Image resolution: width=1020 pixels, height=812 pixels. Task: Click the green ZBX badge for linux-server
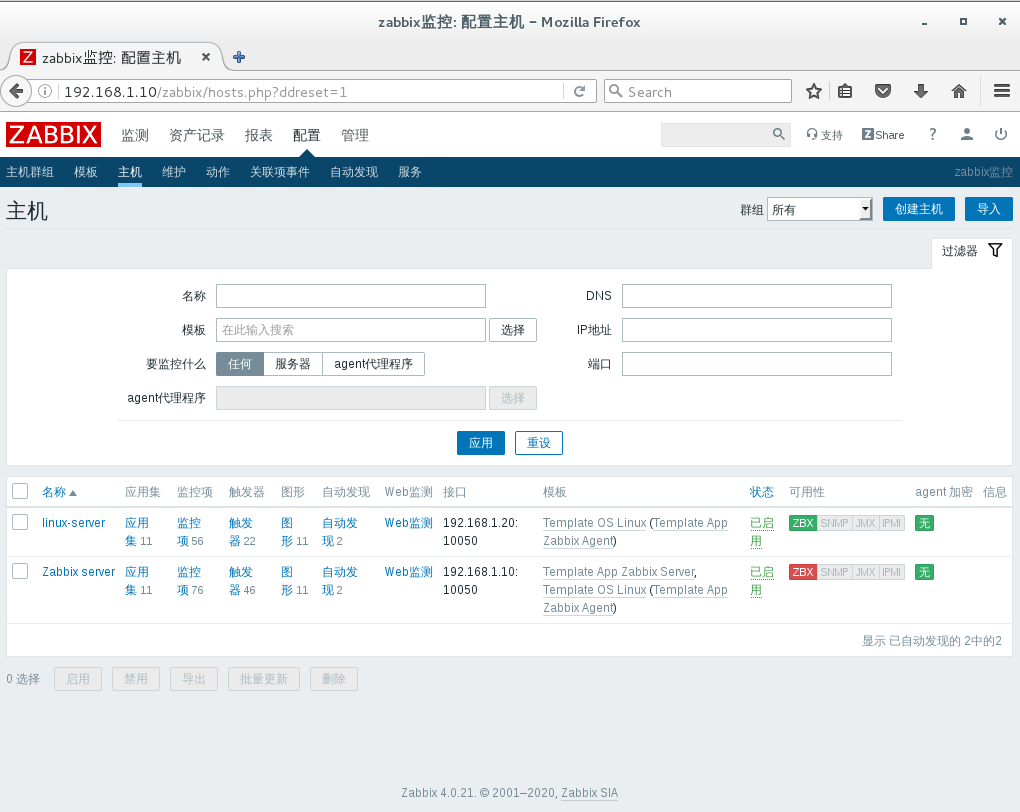pos(803,523)
